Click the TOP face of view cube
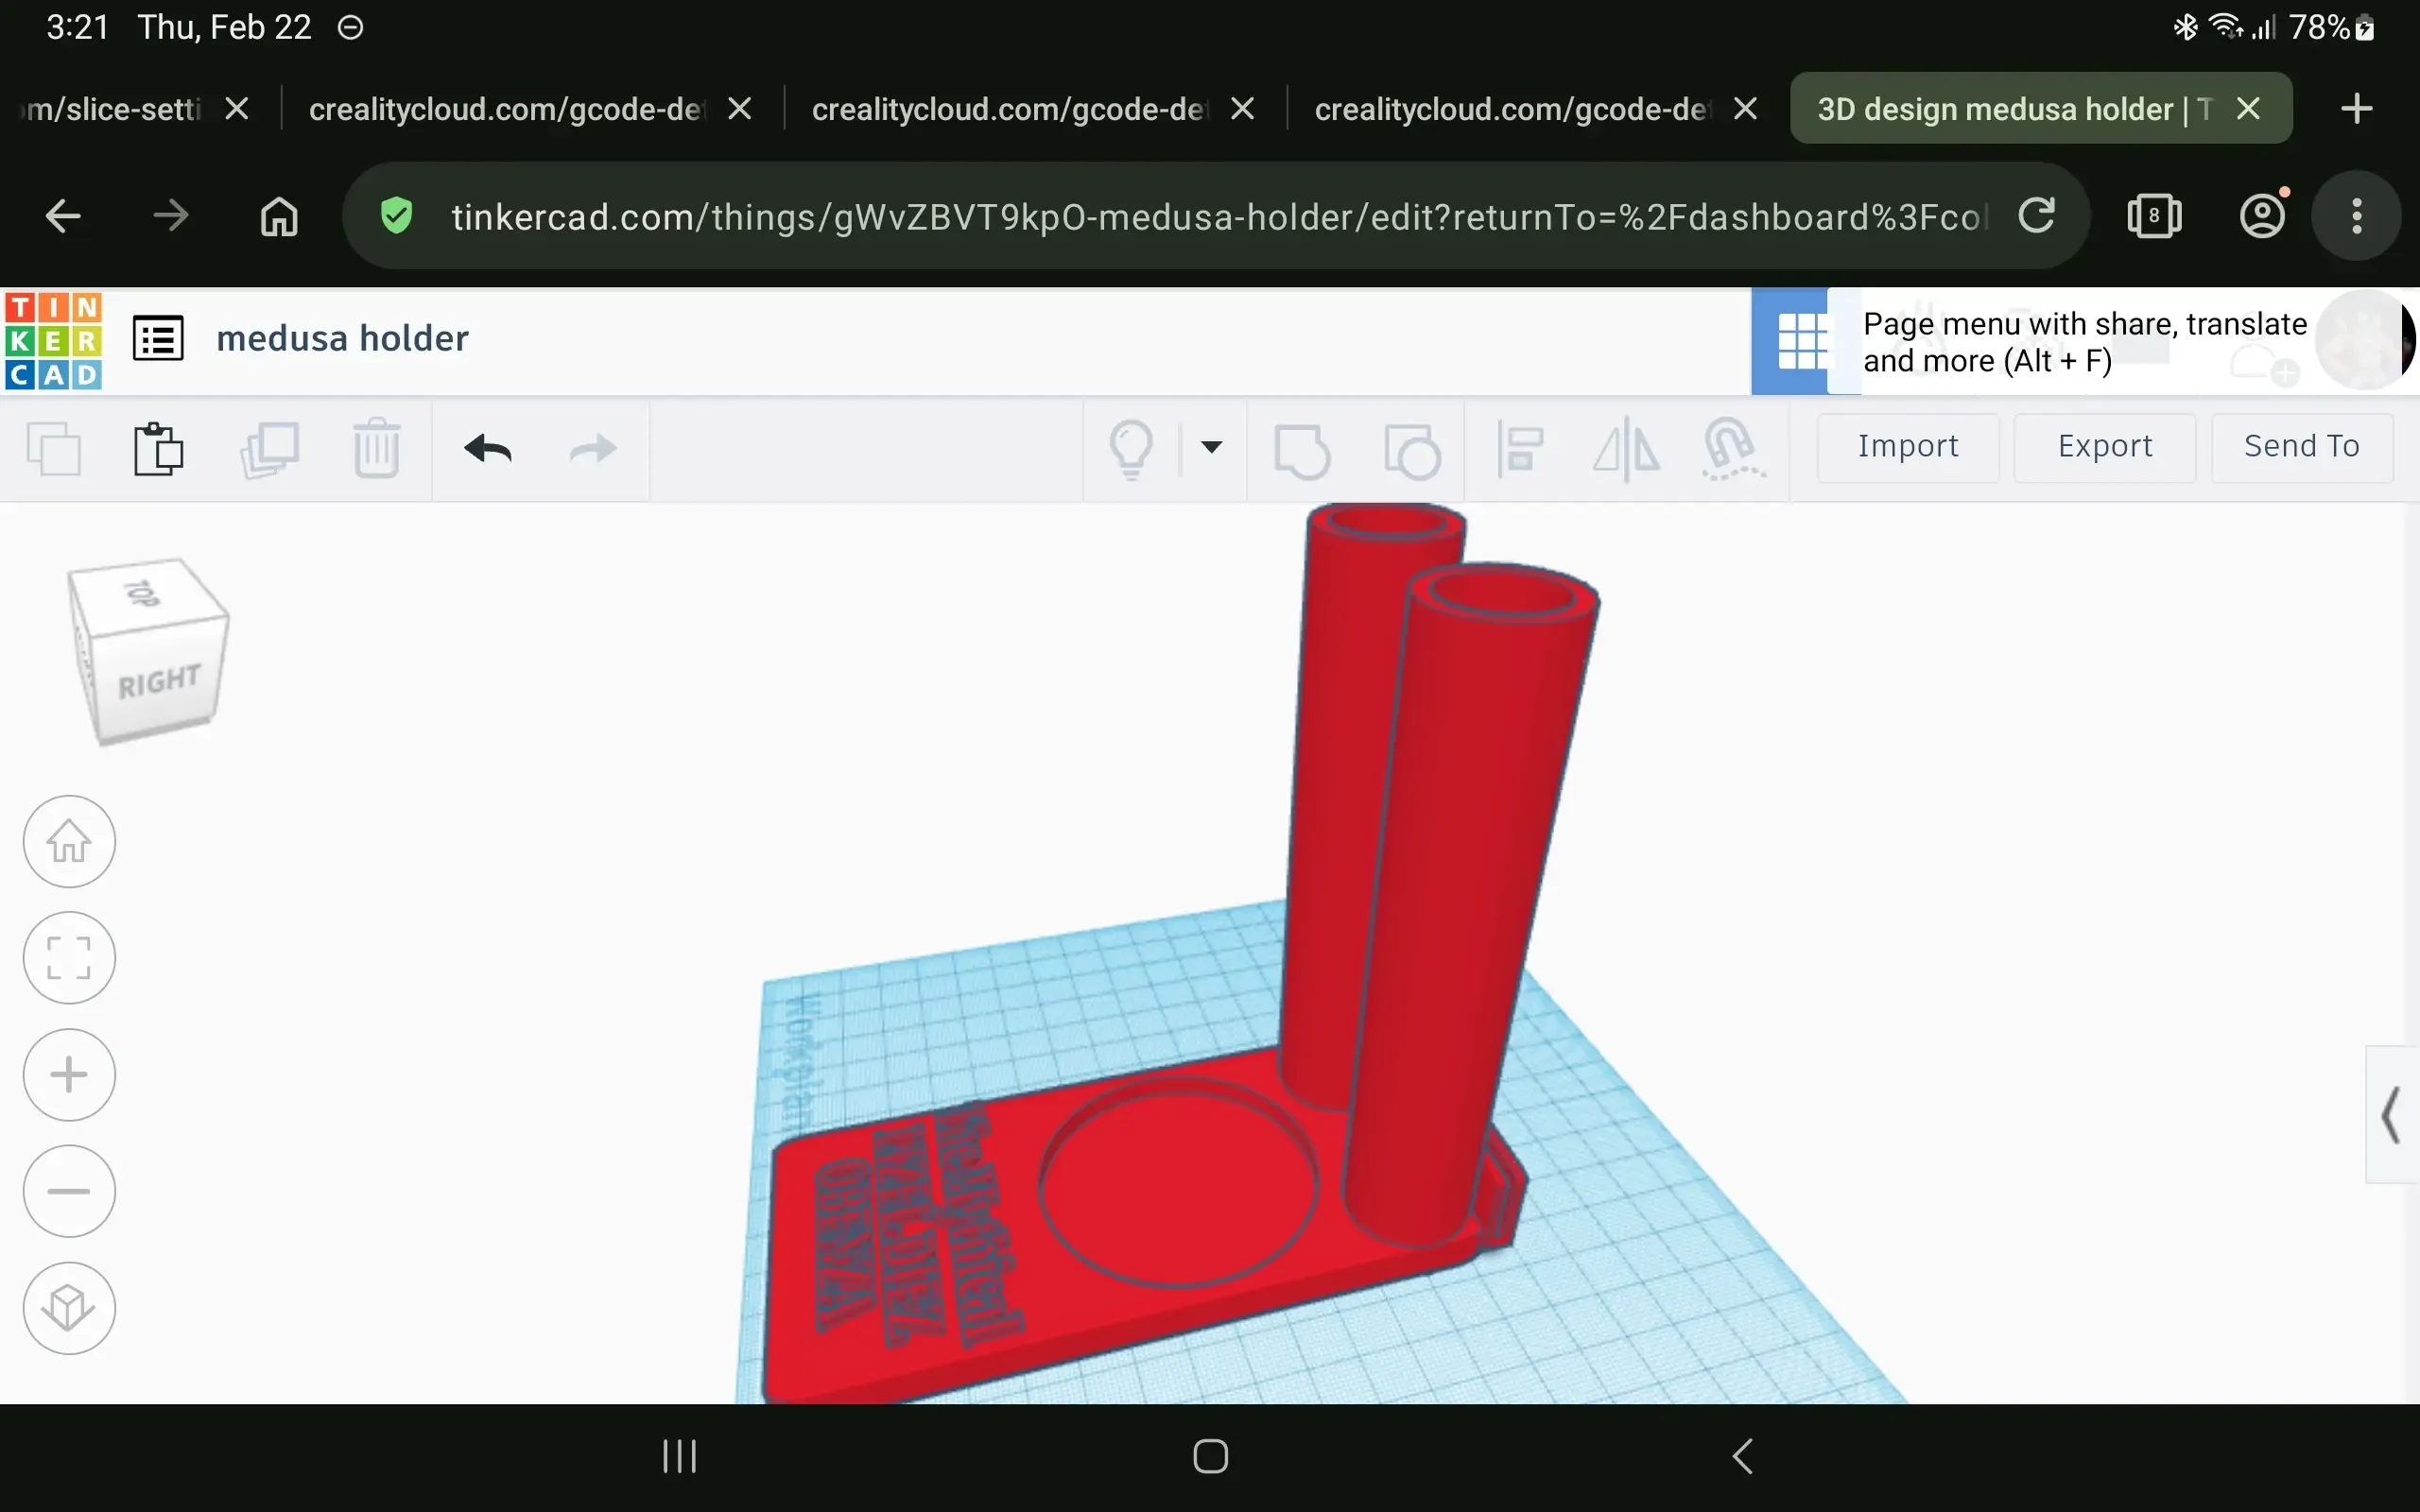Viewport: 2420px width, 1512px height. coord(143,594)
